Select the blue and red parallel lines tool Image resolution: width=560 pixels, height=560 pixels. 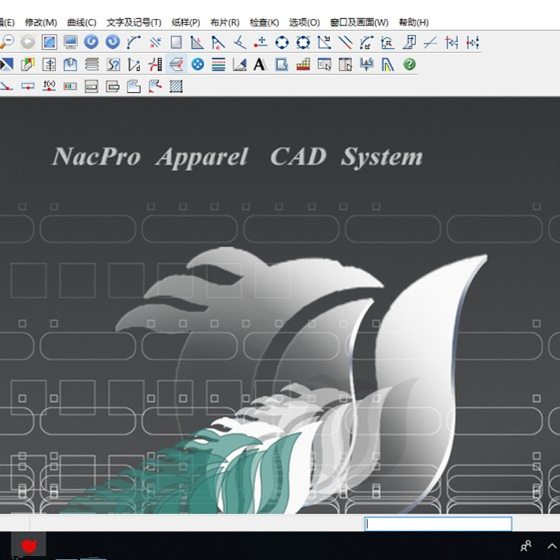click(345, 42)
